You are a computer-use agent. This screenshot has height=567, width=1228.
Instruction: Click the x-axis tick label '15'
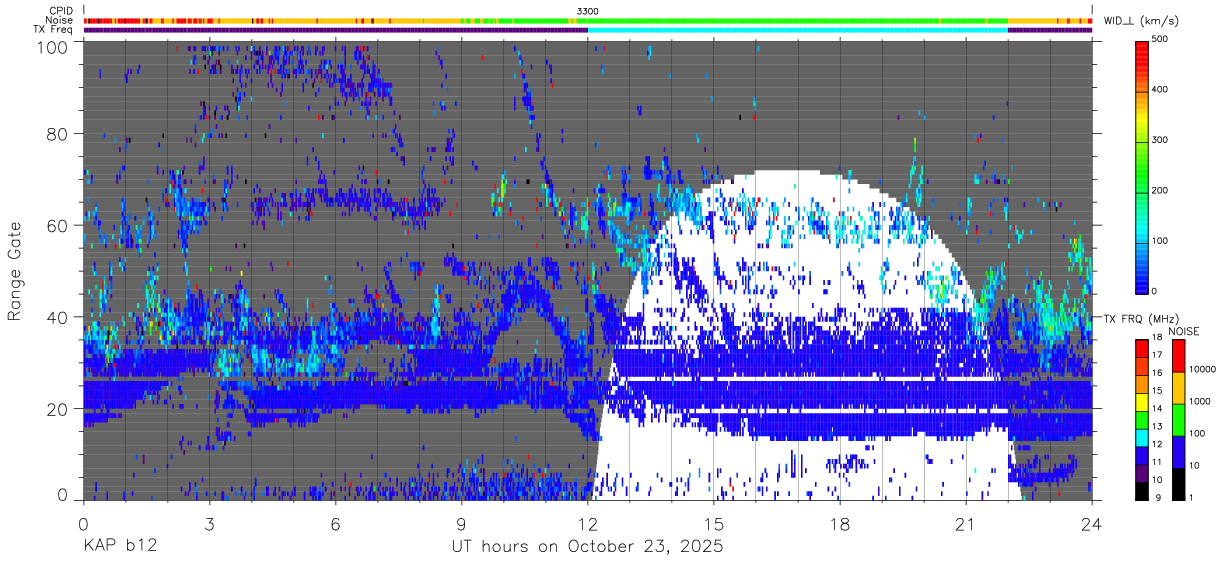coord(714,524)
